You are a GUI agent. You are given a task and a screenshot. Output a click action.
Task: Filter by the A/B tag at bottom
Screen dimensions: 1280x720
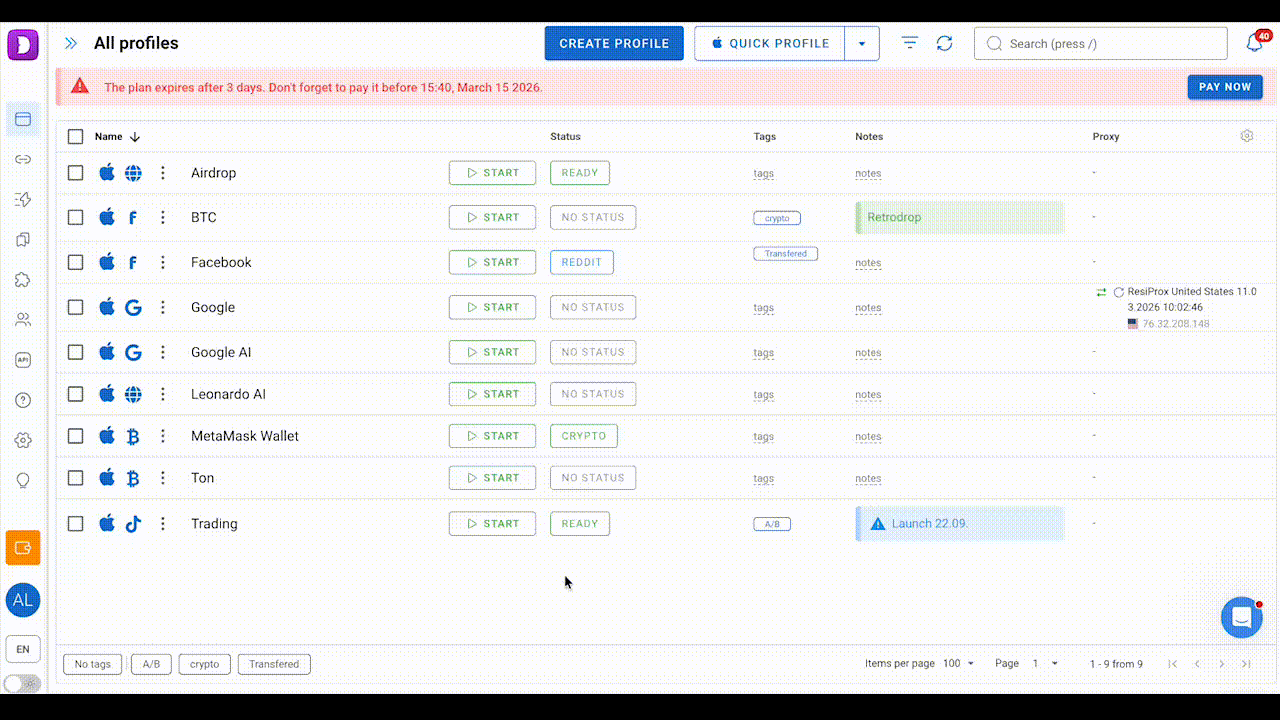151,664
